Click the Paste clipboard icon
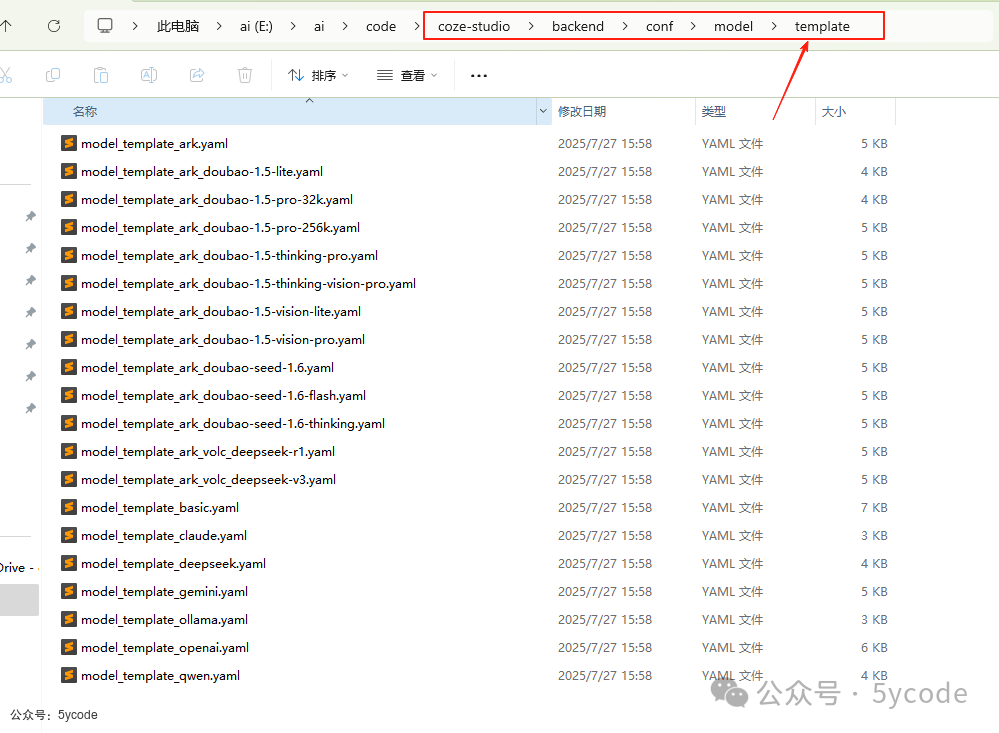 [x=101, y=75]
